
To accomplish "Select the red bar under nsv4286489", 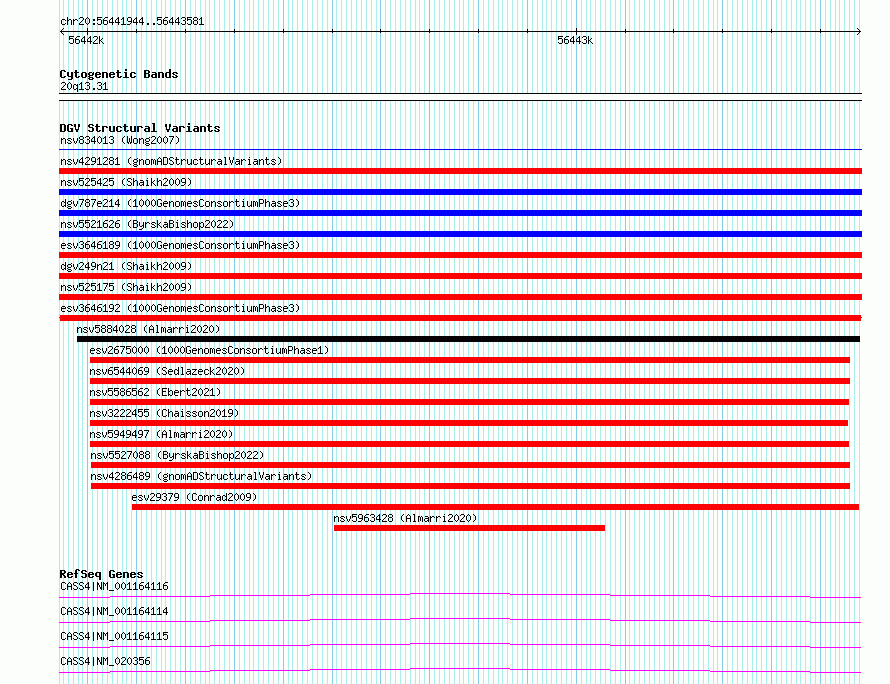I will tap(470, 486).
